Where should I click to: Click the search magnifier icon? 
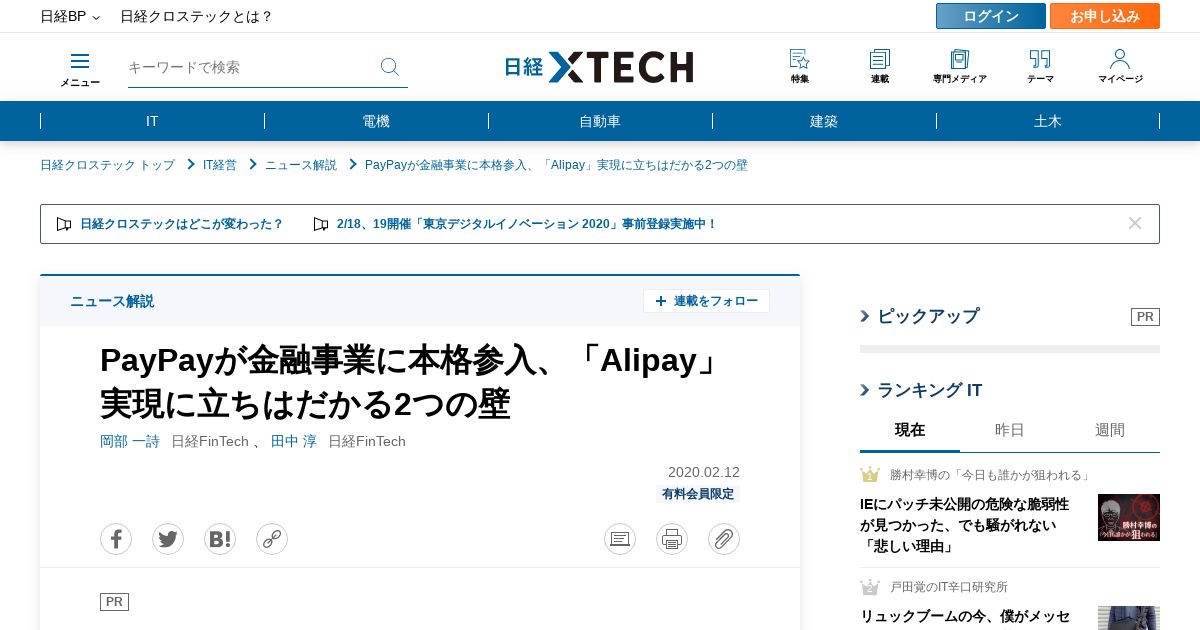pos(390,67)
